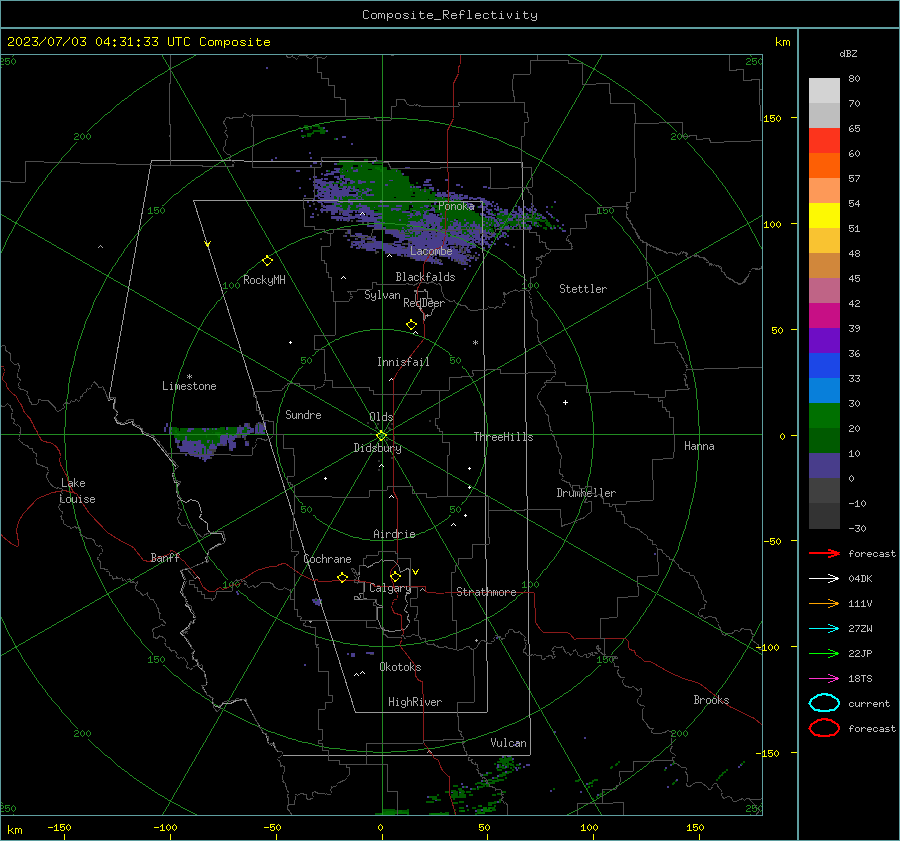Click the yellow diamond marker near Cochrane
Viewport: 900px width, 841px height.
click(342, 577)
